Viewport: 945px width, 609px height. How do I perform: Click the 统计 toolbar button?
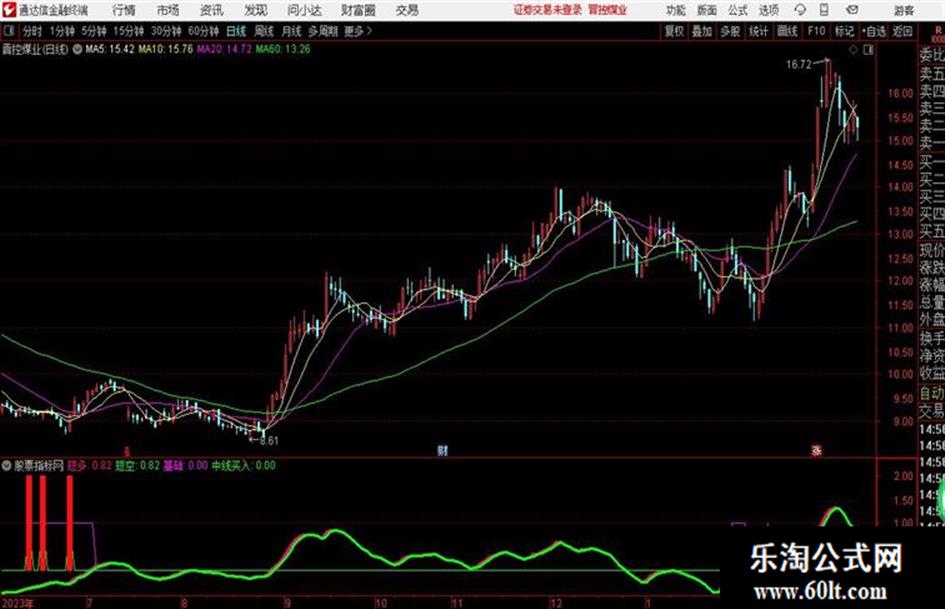759,31
